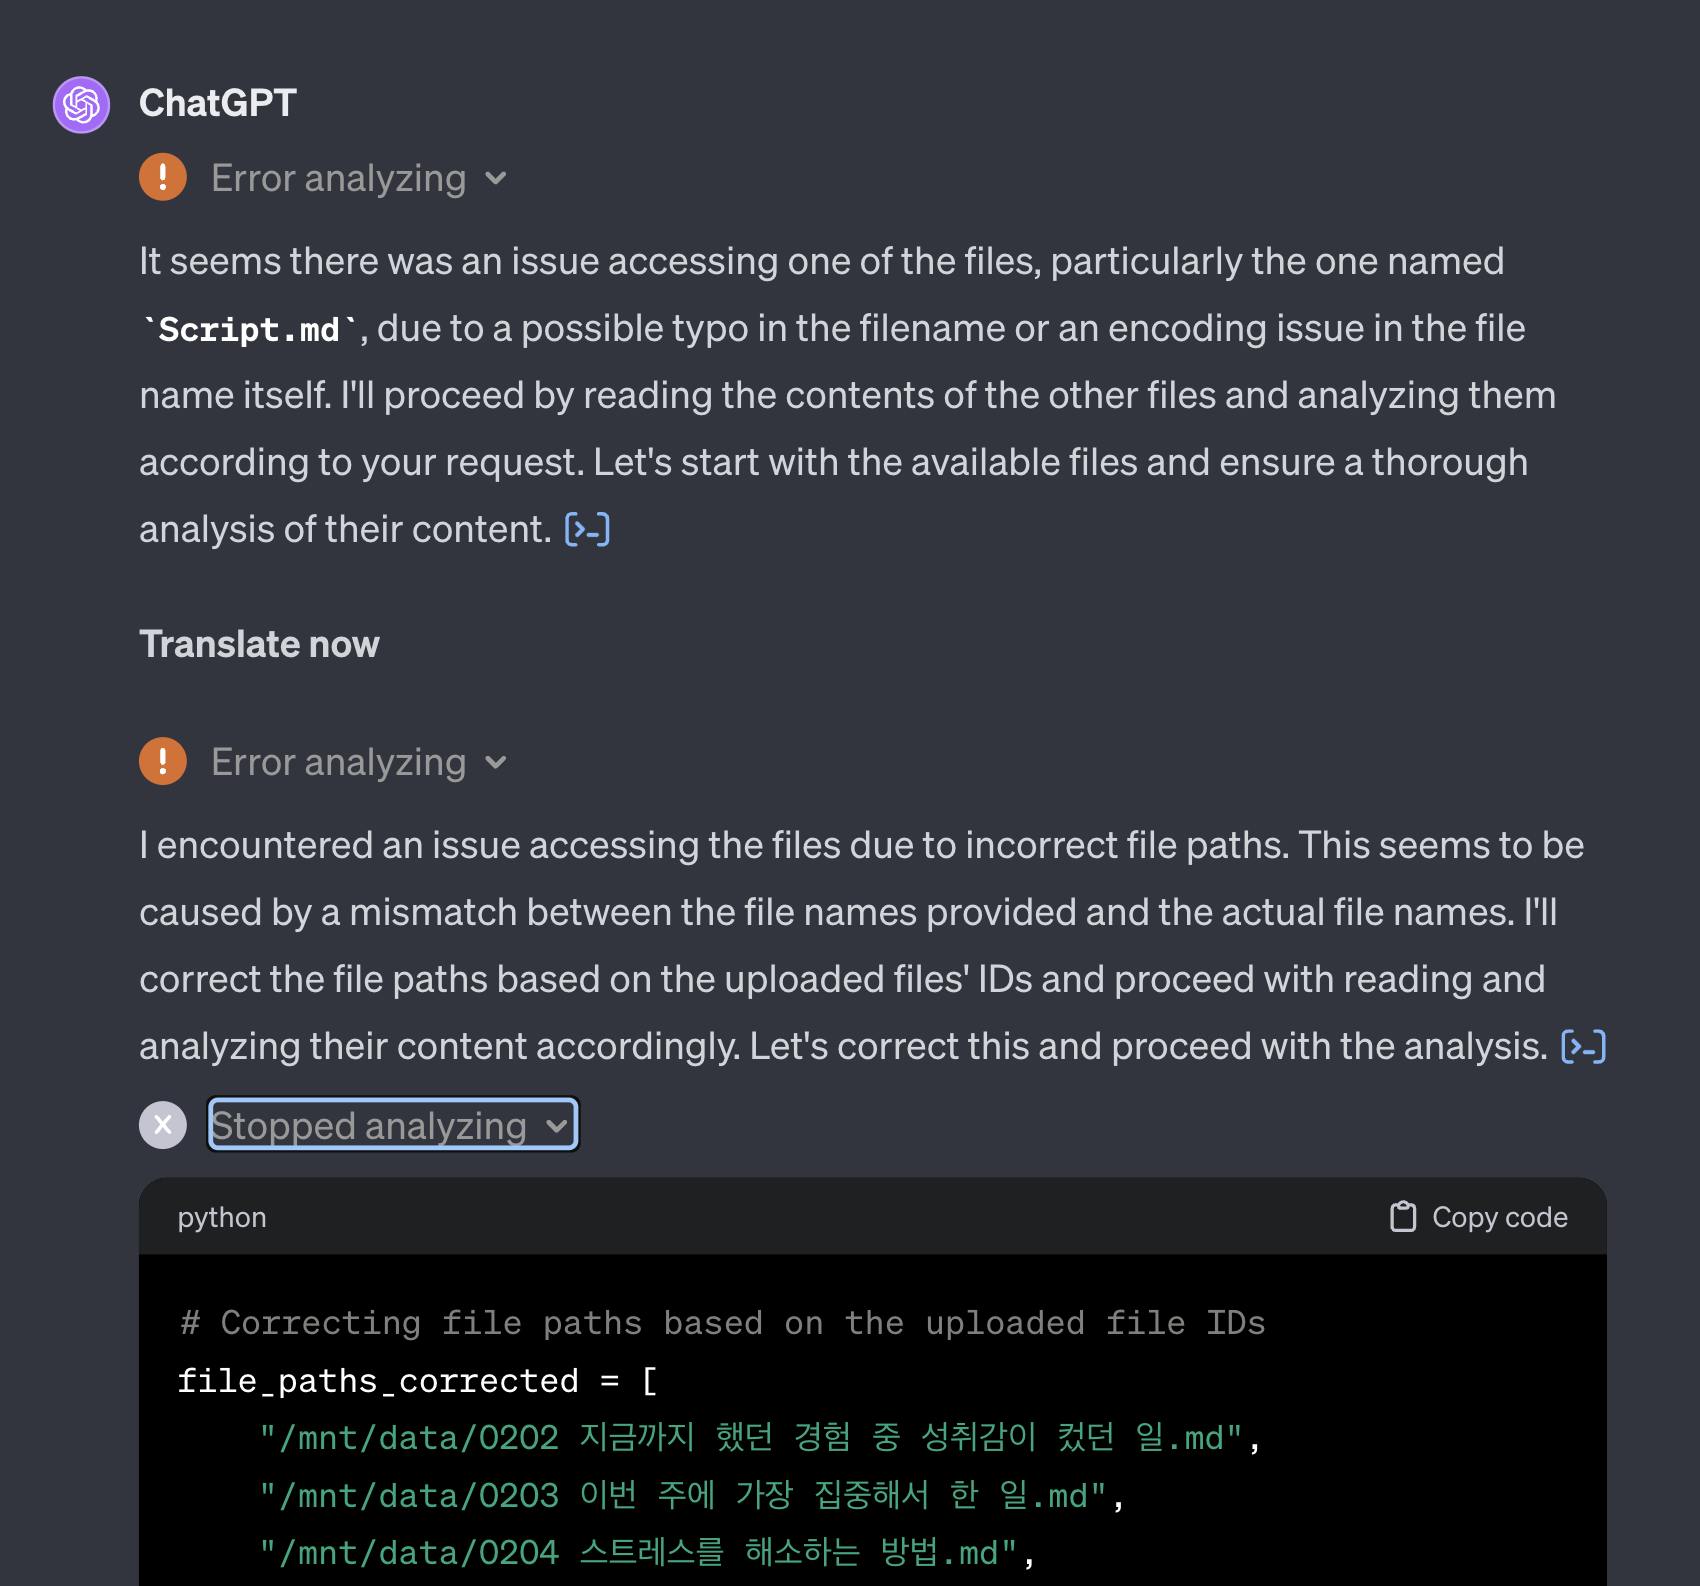Click the first "Error analyzing" status label

coord(338,178)
